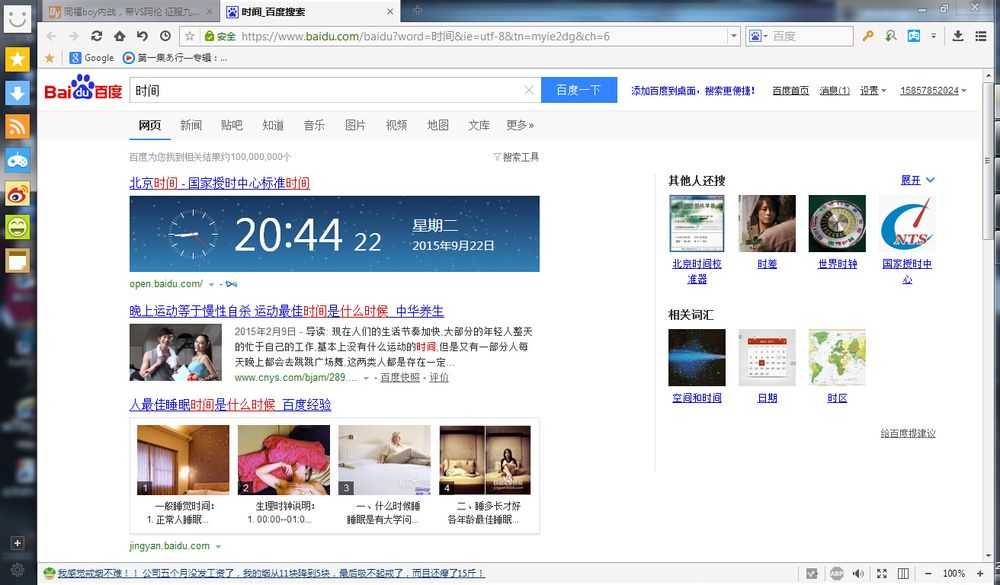This screenshot has height=585, width=1000.
Task: Open the 日期 calendar thumbnail
Action: tap(767, 357)
